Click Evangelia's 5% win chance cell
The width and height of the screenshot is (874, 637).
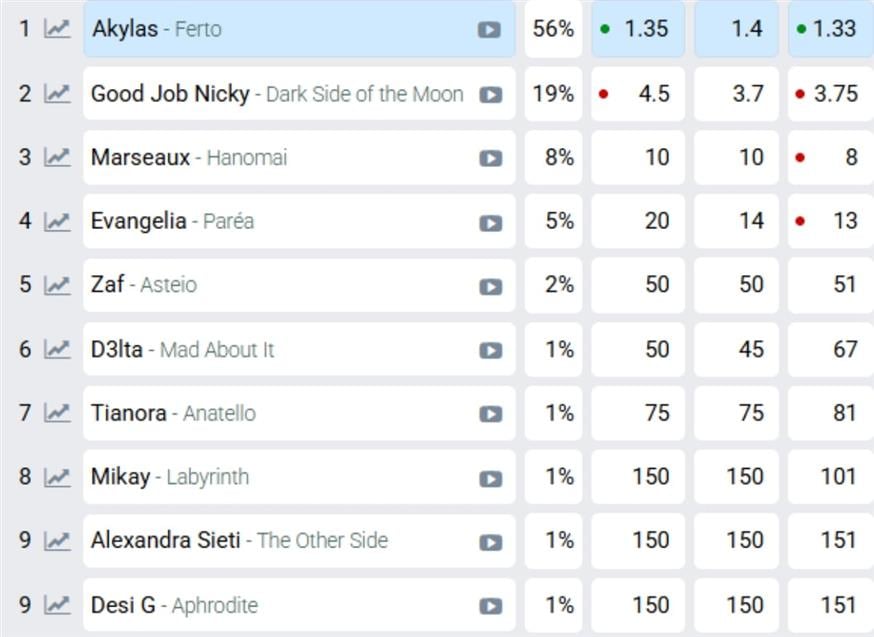coord(553,221)
